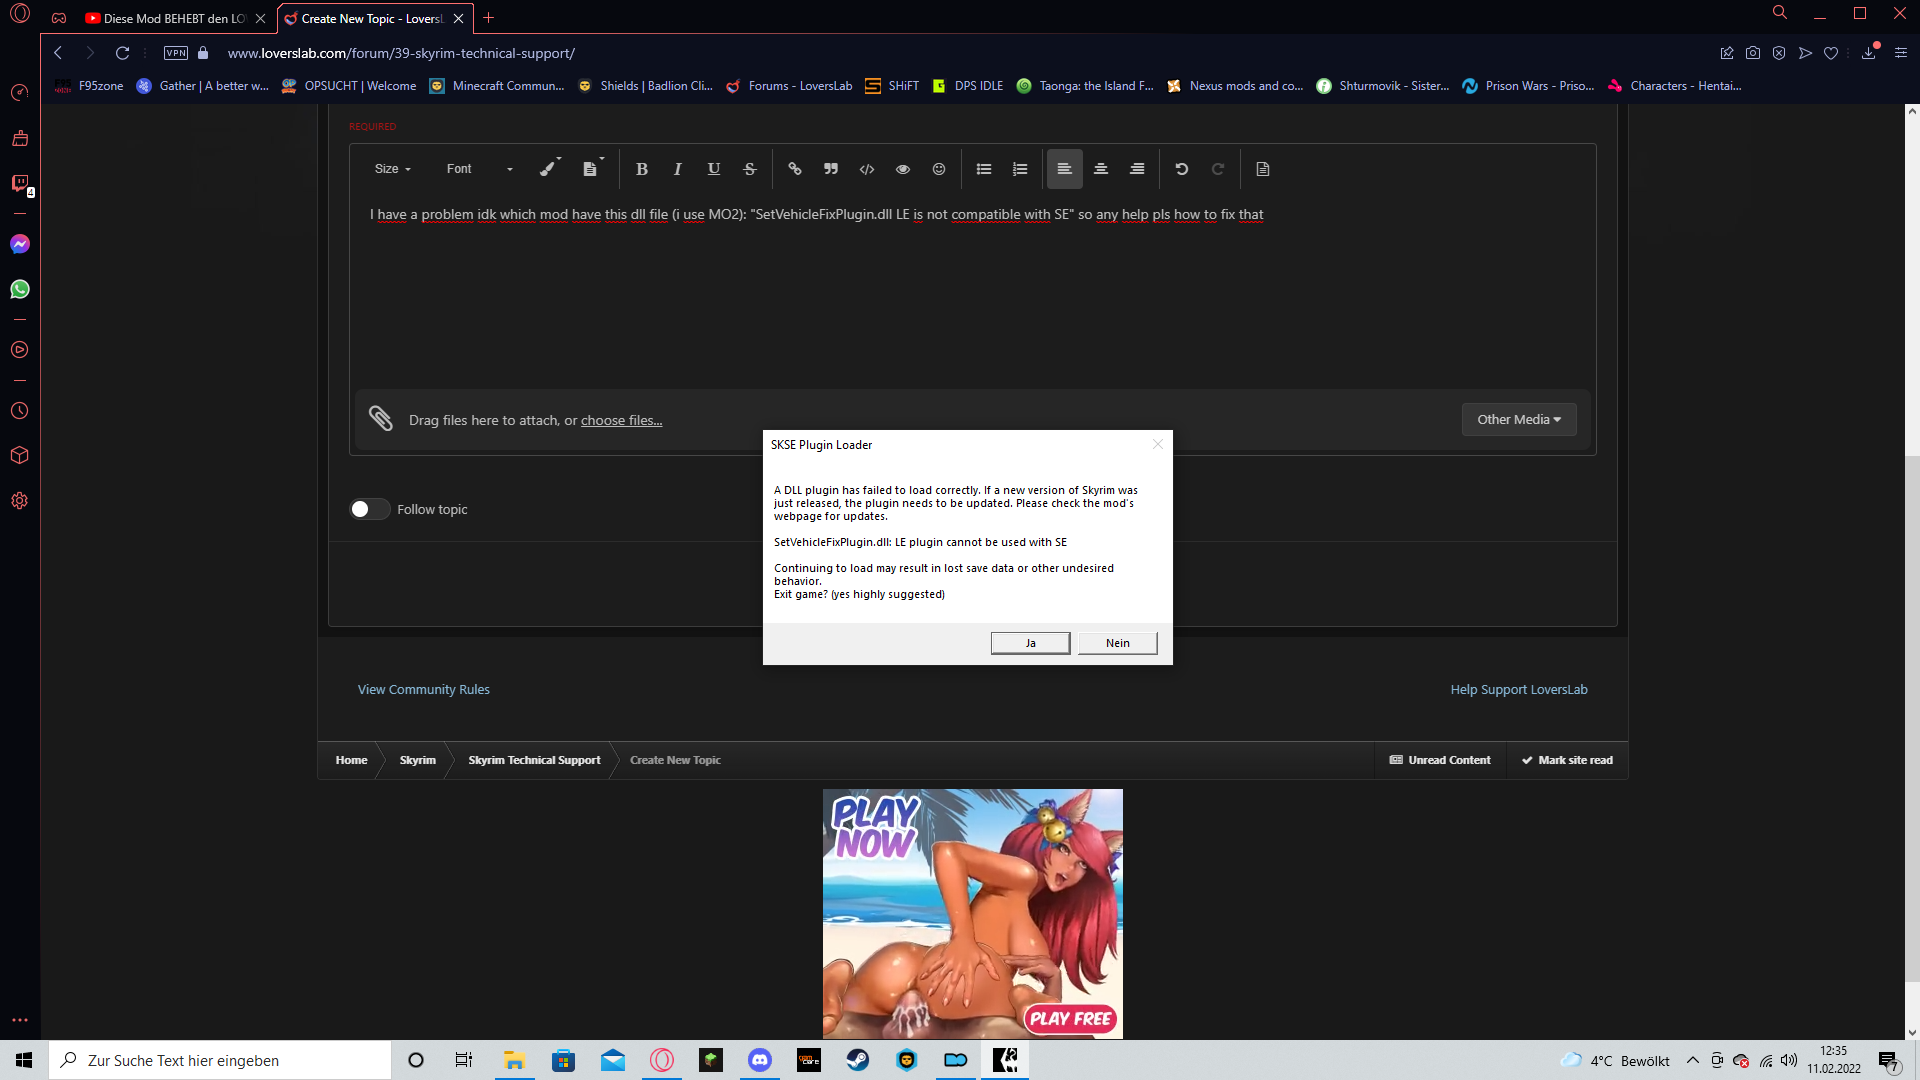Reload the current page
This screenshot has width=1920, height=1080.
pos(122,53)
